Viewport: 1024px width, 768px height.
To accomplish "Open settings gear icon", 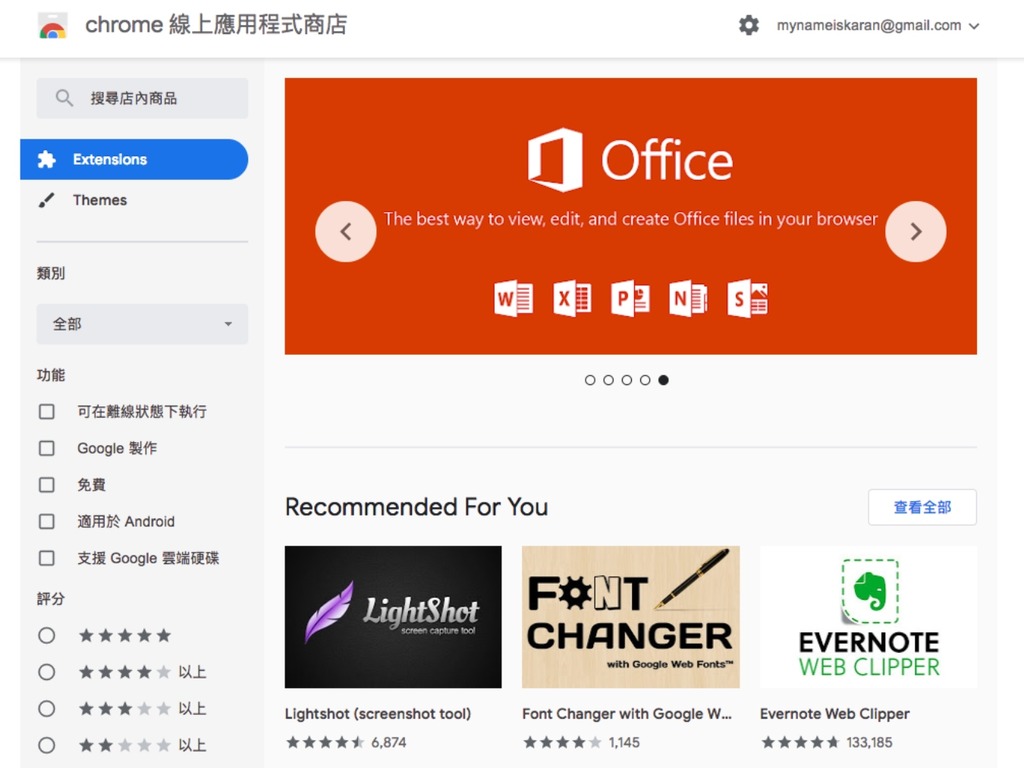I will point(748,25).
